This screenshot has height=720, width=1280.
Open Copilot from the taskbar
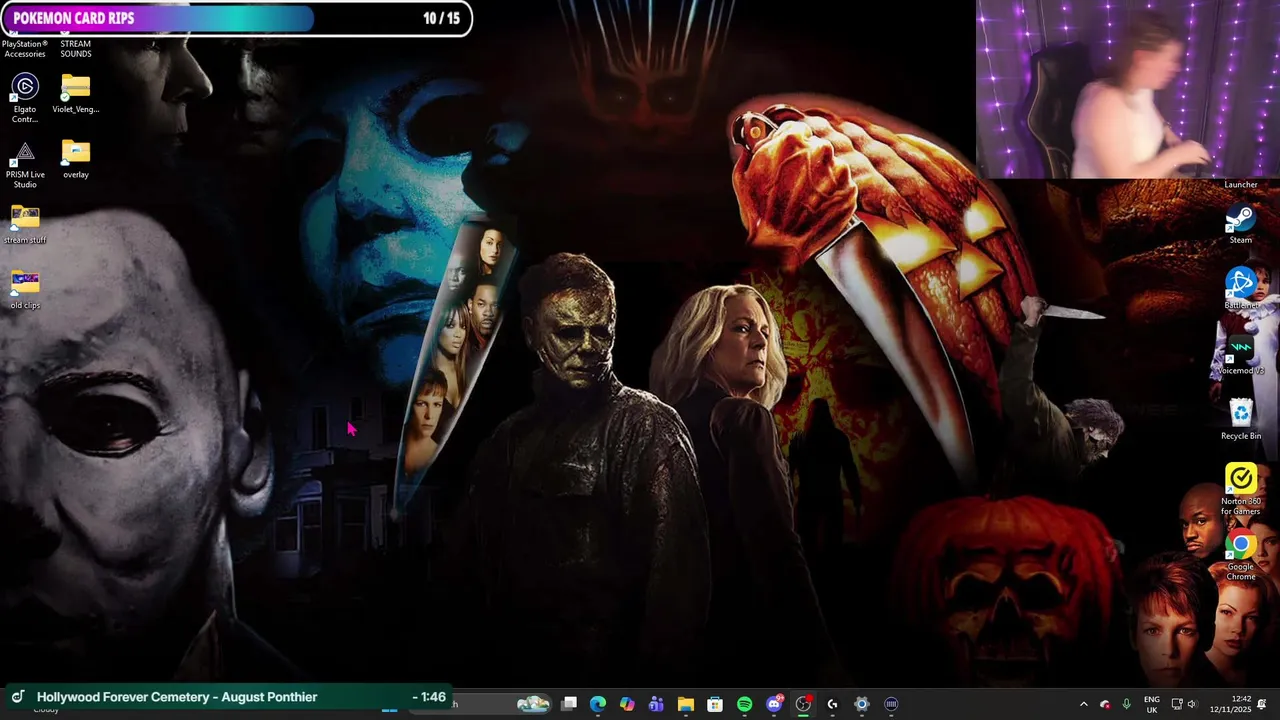627,704
